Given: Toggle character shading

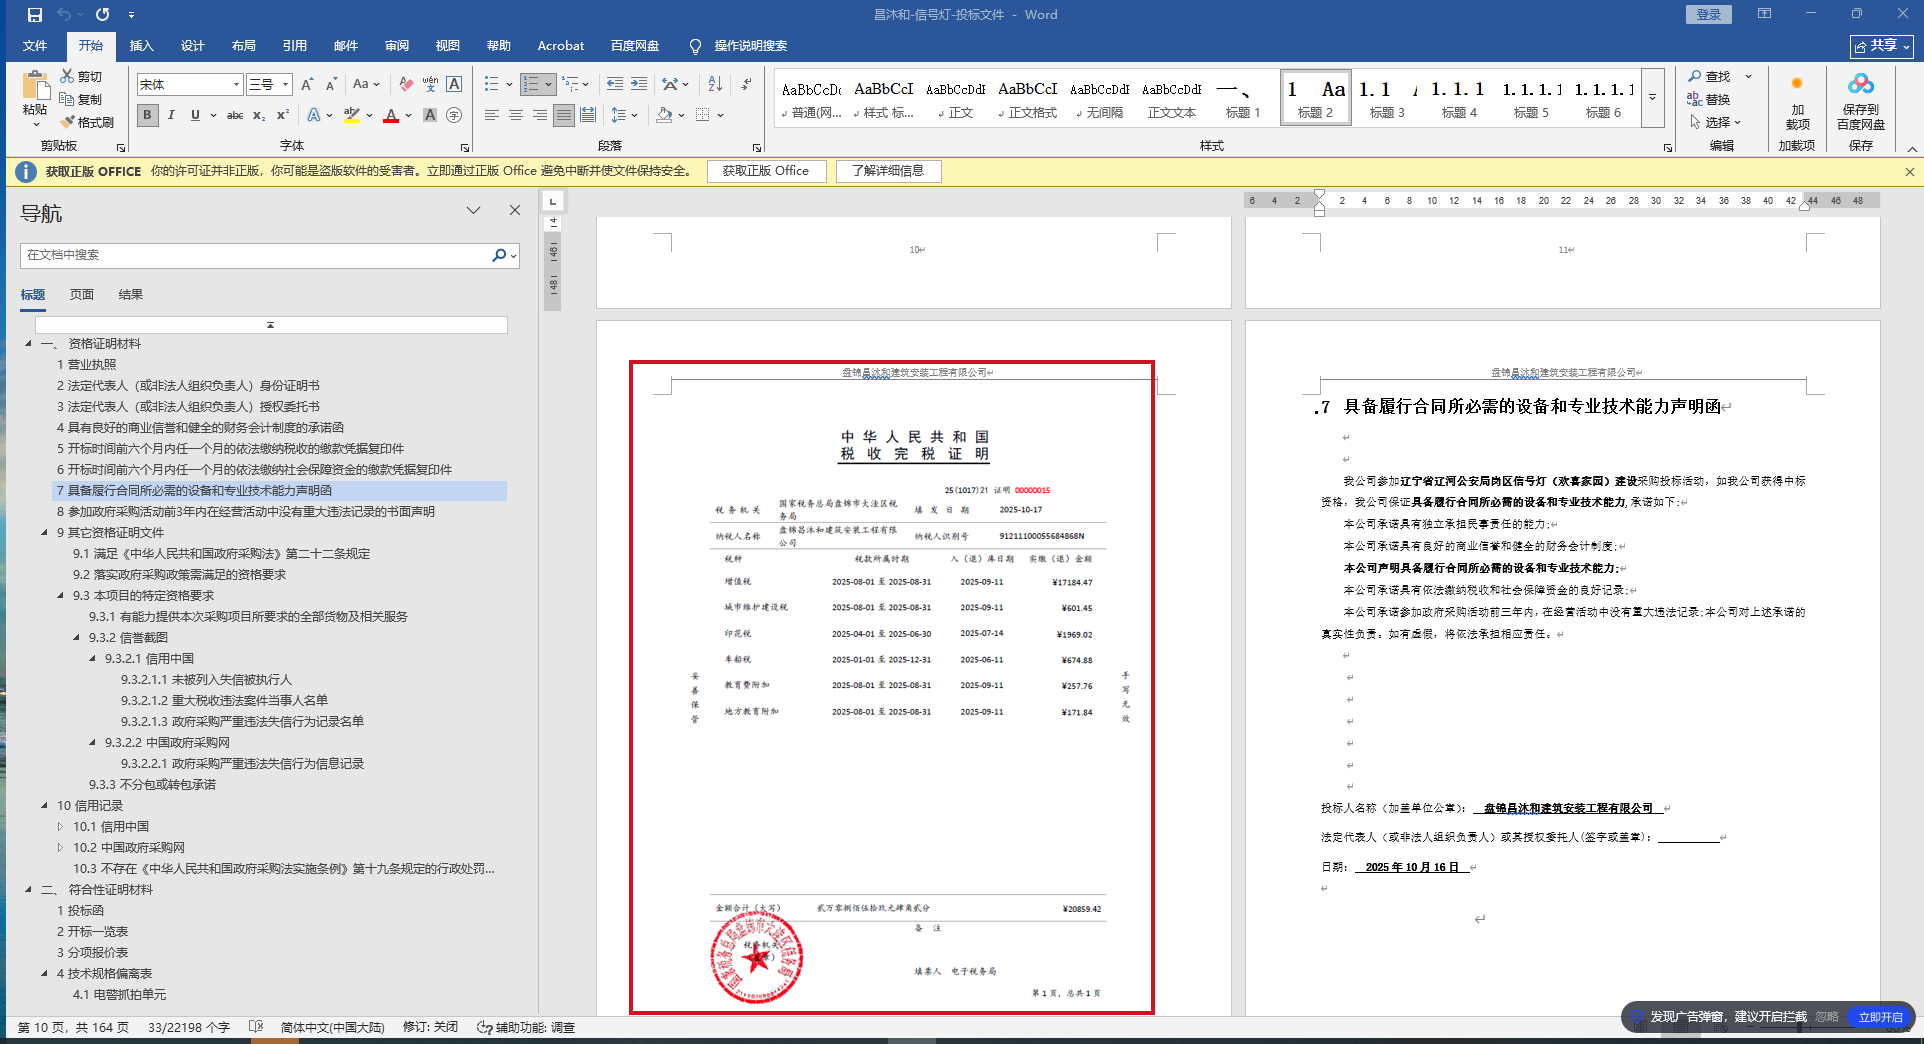Looking at the screenshot, I should [430, 115].
